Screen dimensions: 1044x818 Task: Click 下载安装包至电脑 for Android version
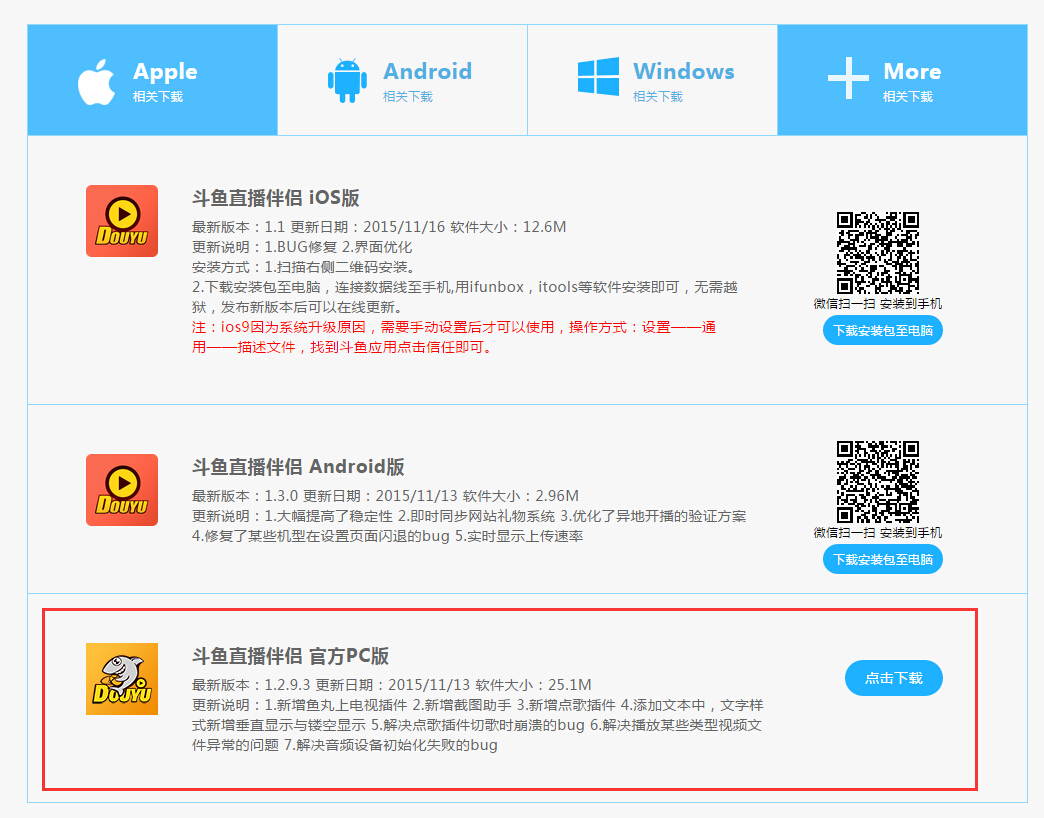point(882,560)
